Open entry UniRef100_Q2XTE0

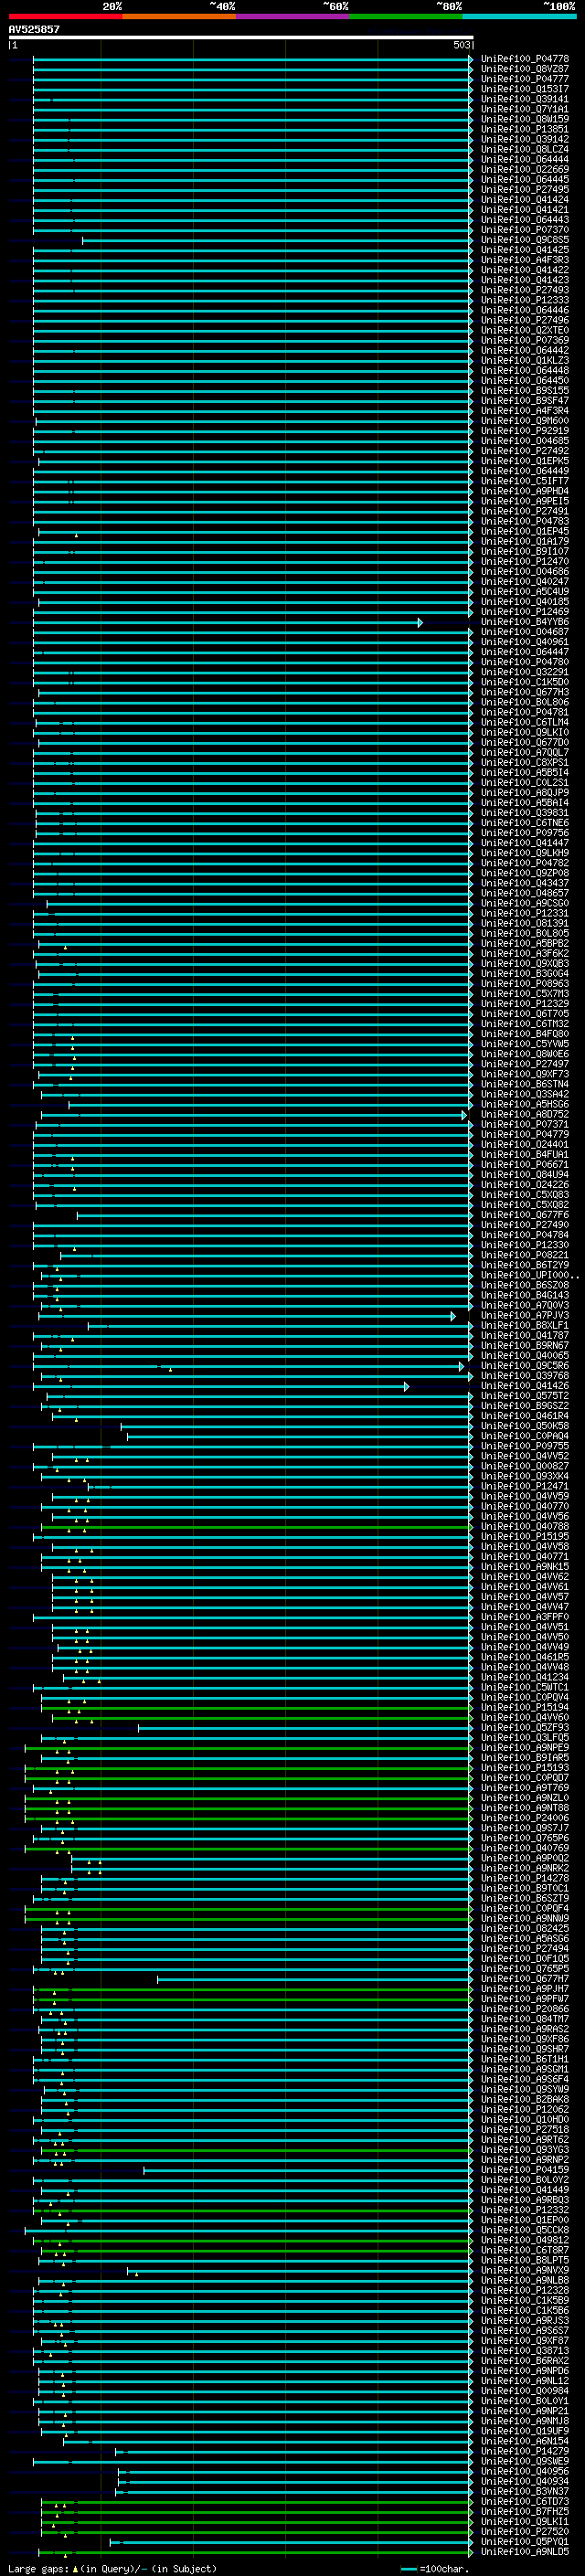click(x=525, y=330)
